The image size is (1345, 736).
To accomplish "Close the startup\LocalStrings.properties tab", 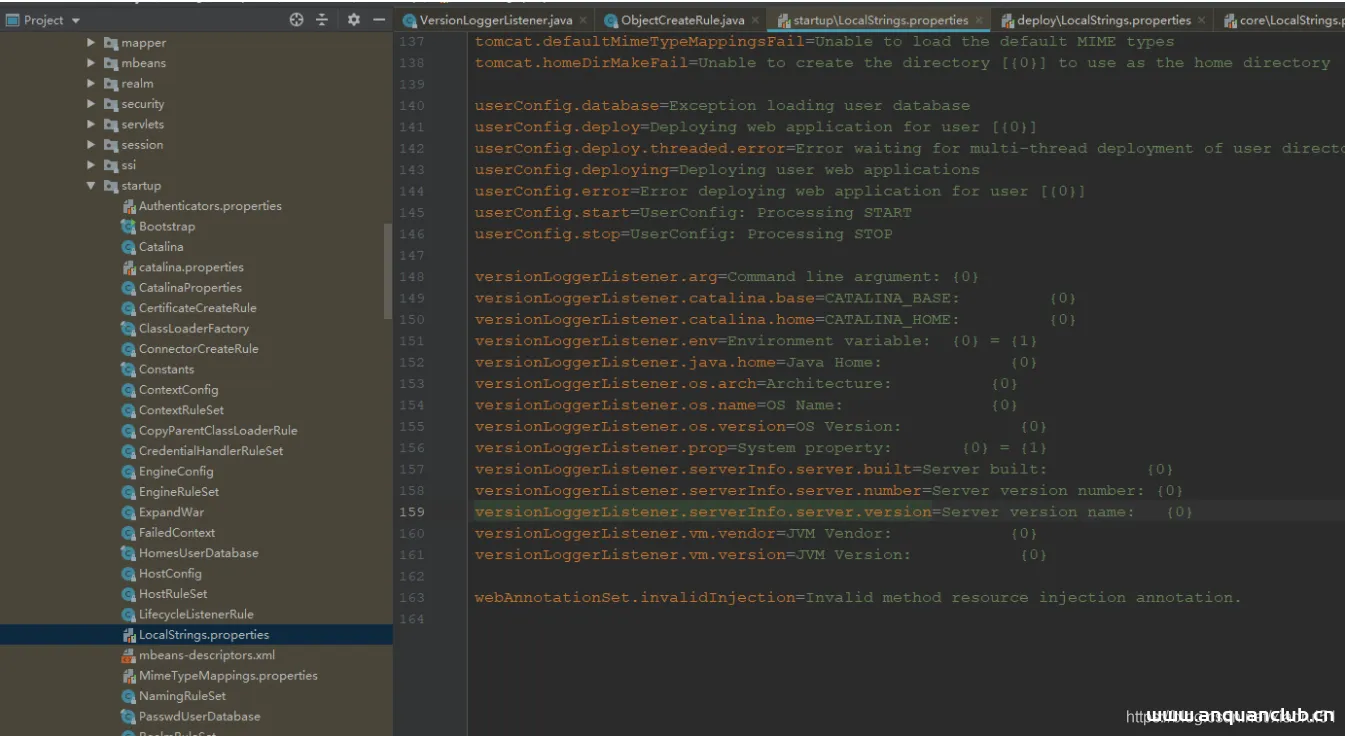I will click(979, 20).
